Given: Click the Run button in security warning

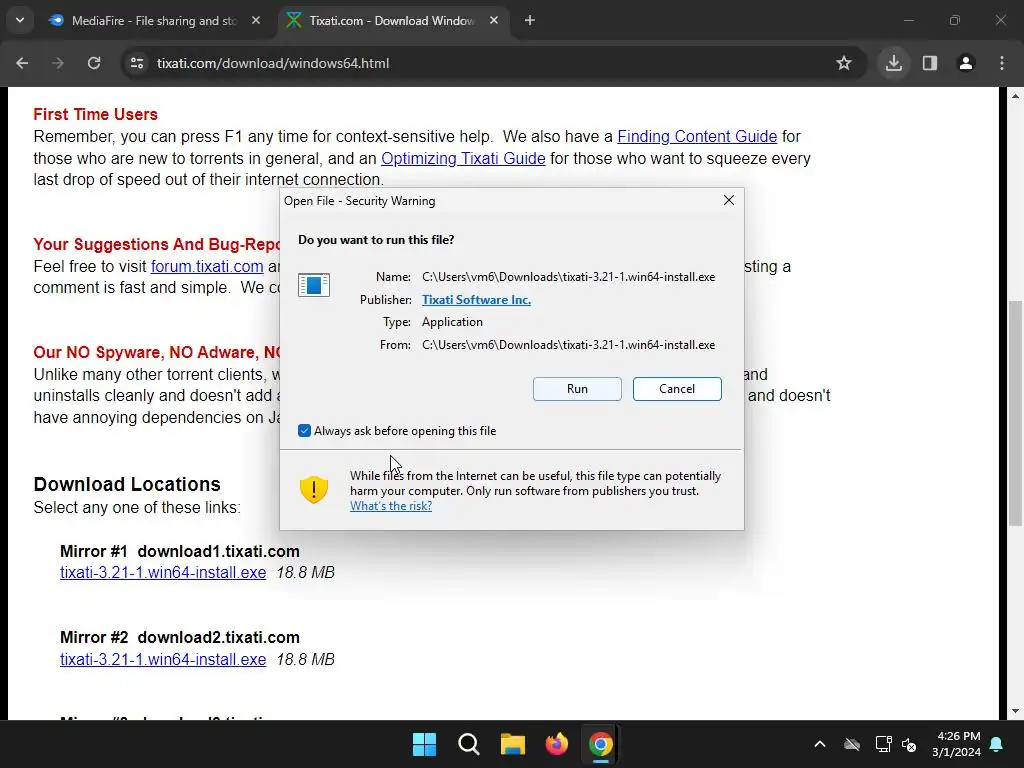Looking at the screenshot, I should tap(577, 389).
